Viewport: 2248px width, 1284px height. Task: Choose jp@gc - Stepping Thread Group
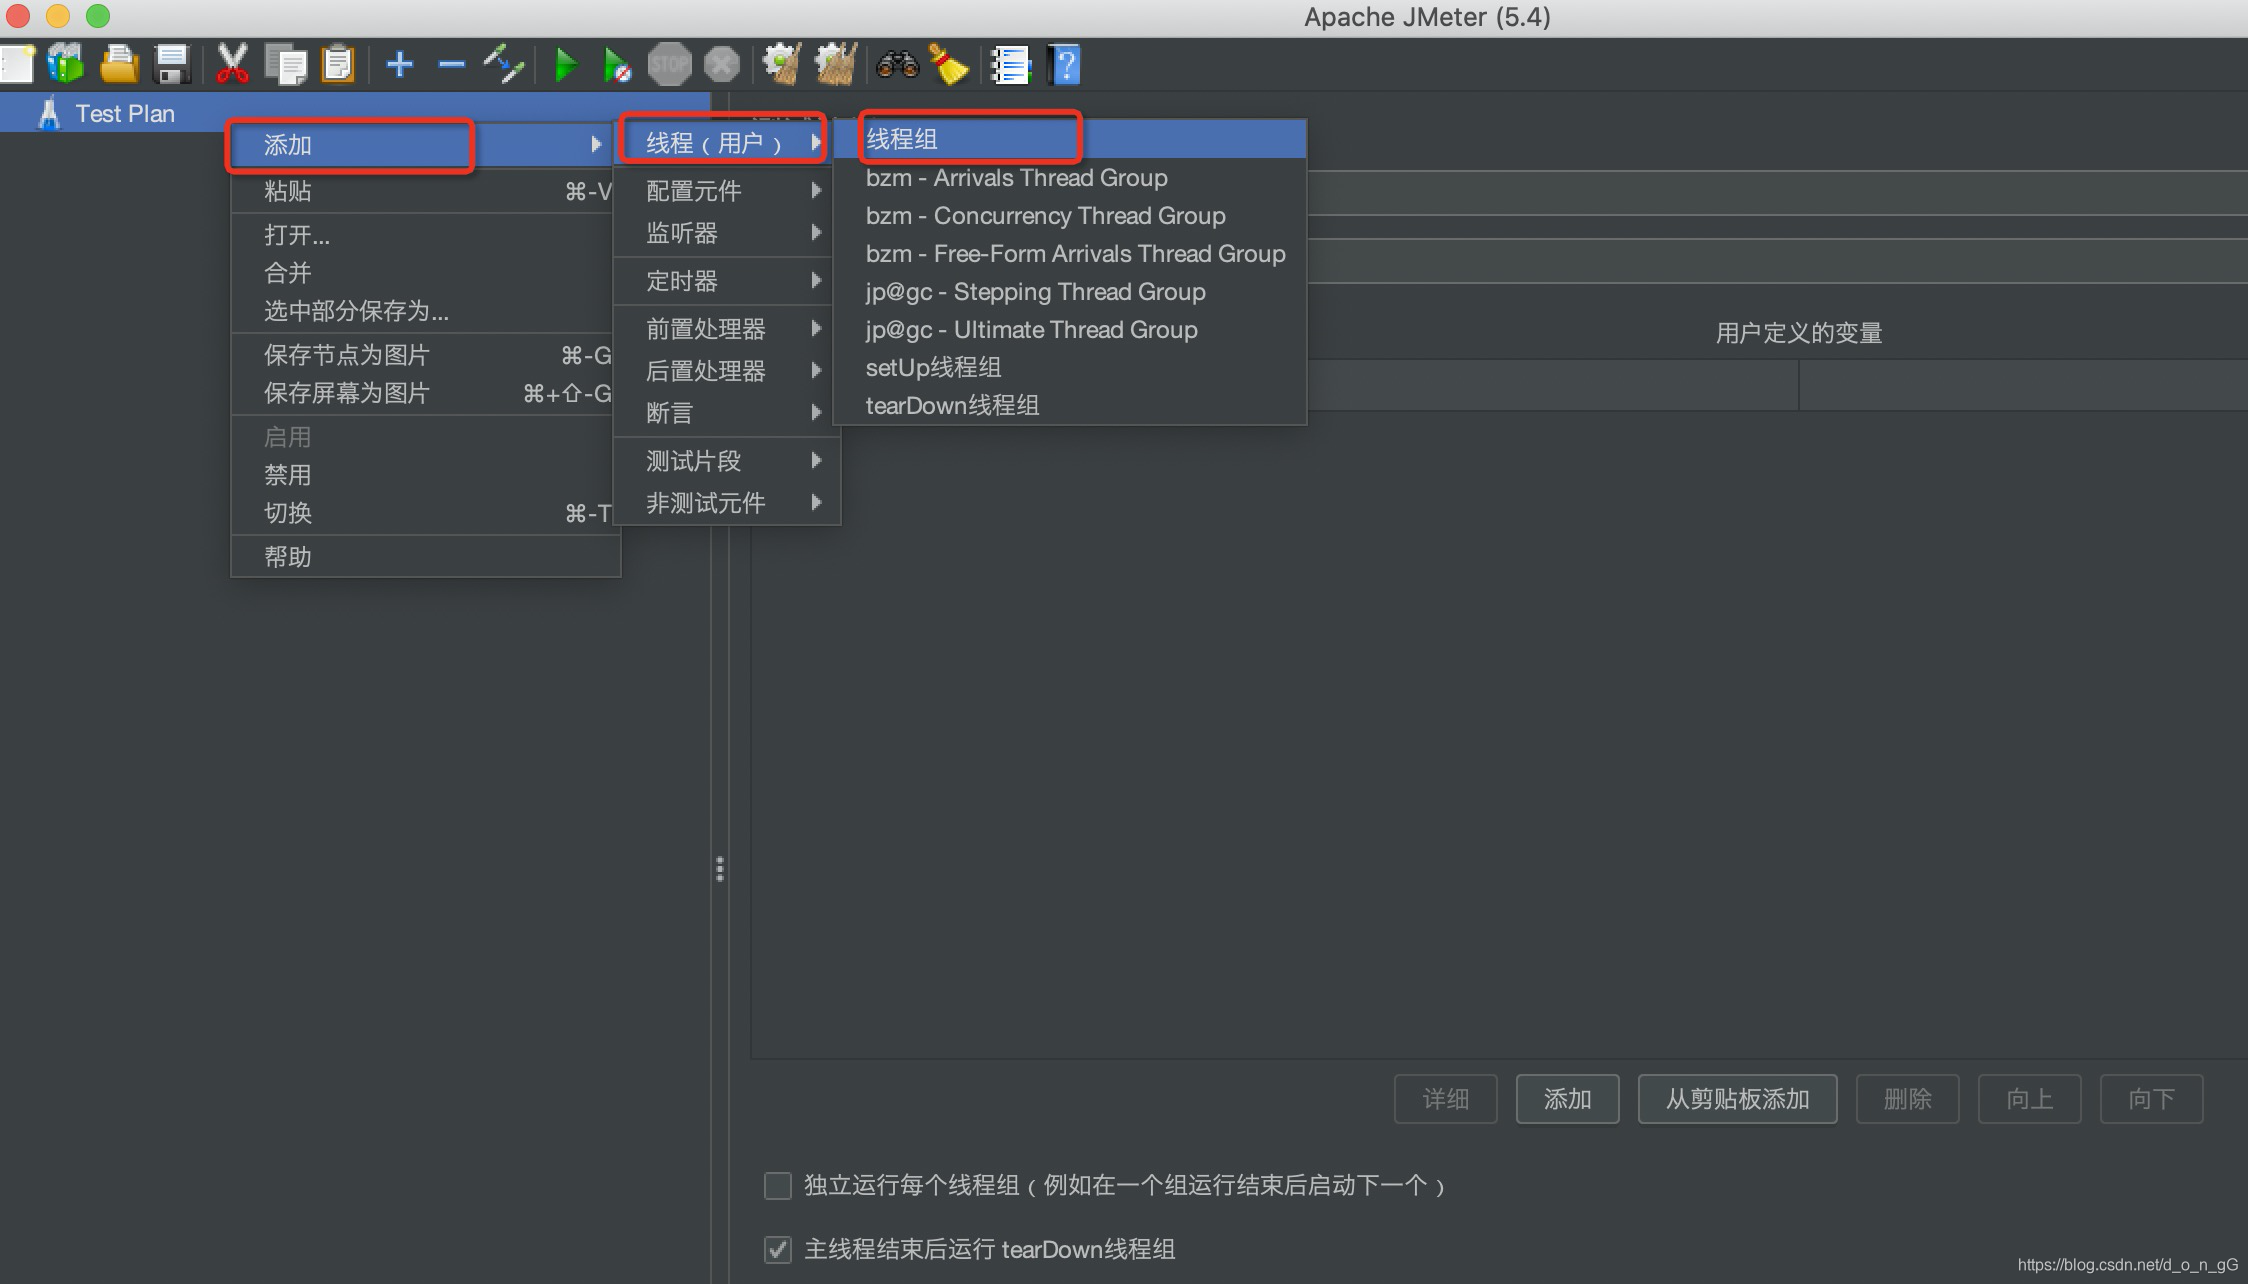[1070, 292]
